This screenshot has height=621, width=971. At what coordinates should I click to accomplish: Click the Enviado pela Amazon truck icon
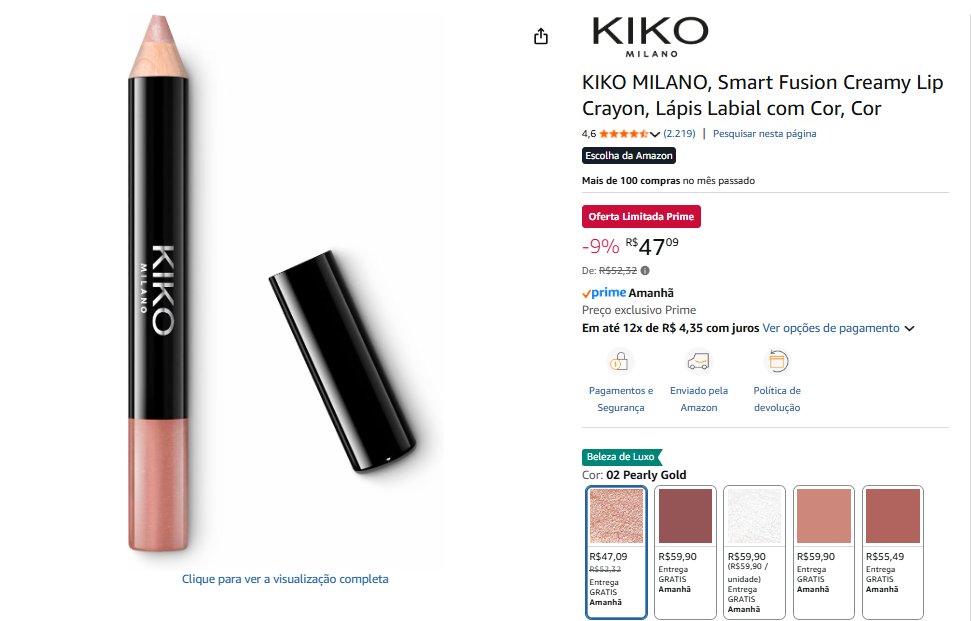pyautogui.click(x=699, y=361)
